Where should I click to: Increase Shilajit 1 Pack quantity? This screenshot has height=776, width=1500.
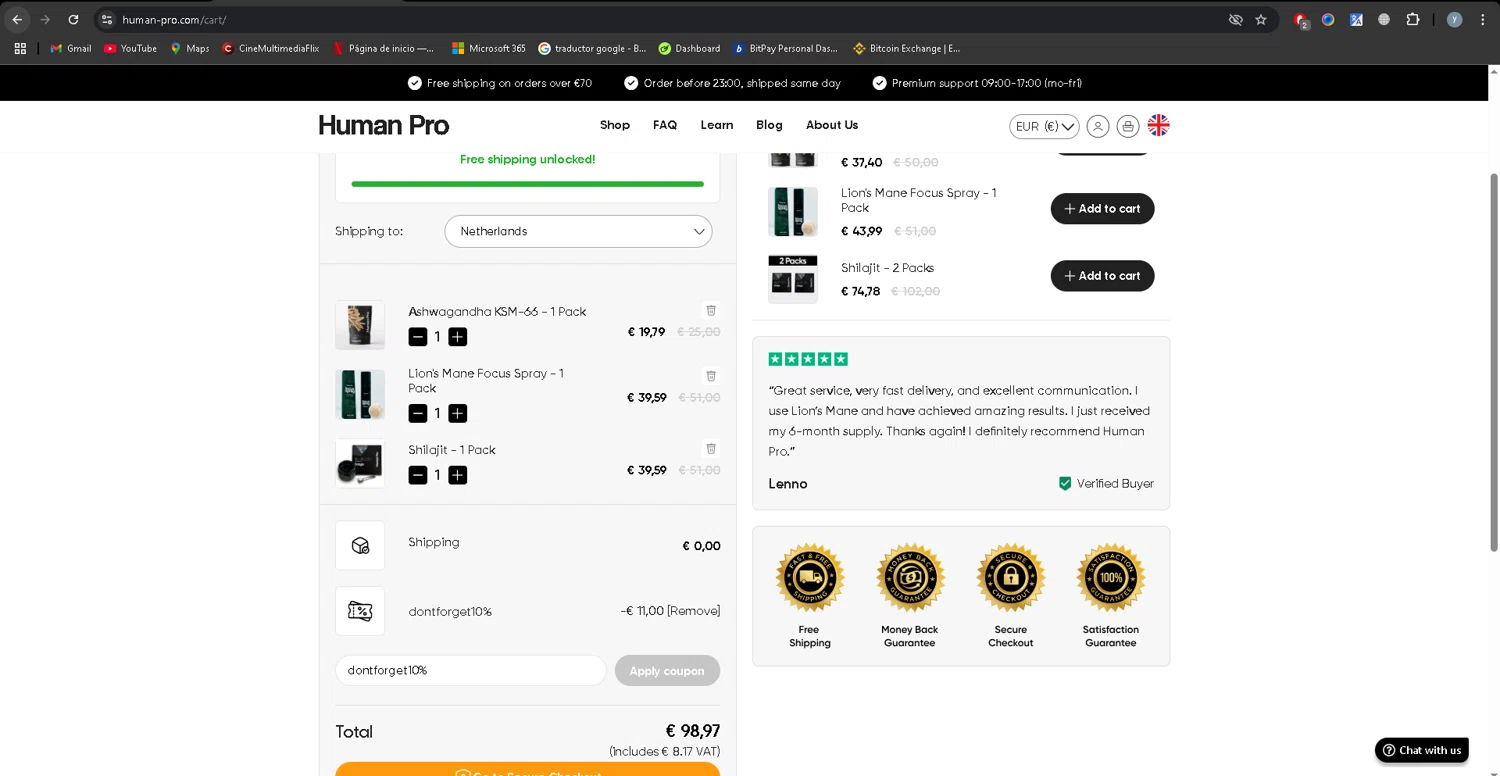(457, 475)
